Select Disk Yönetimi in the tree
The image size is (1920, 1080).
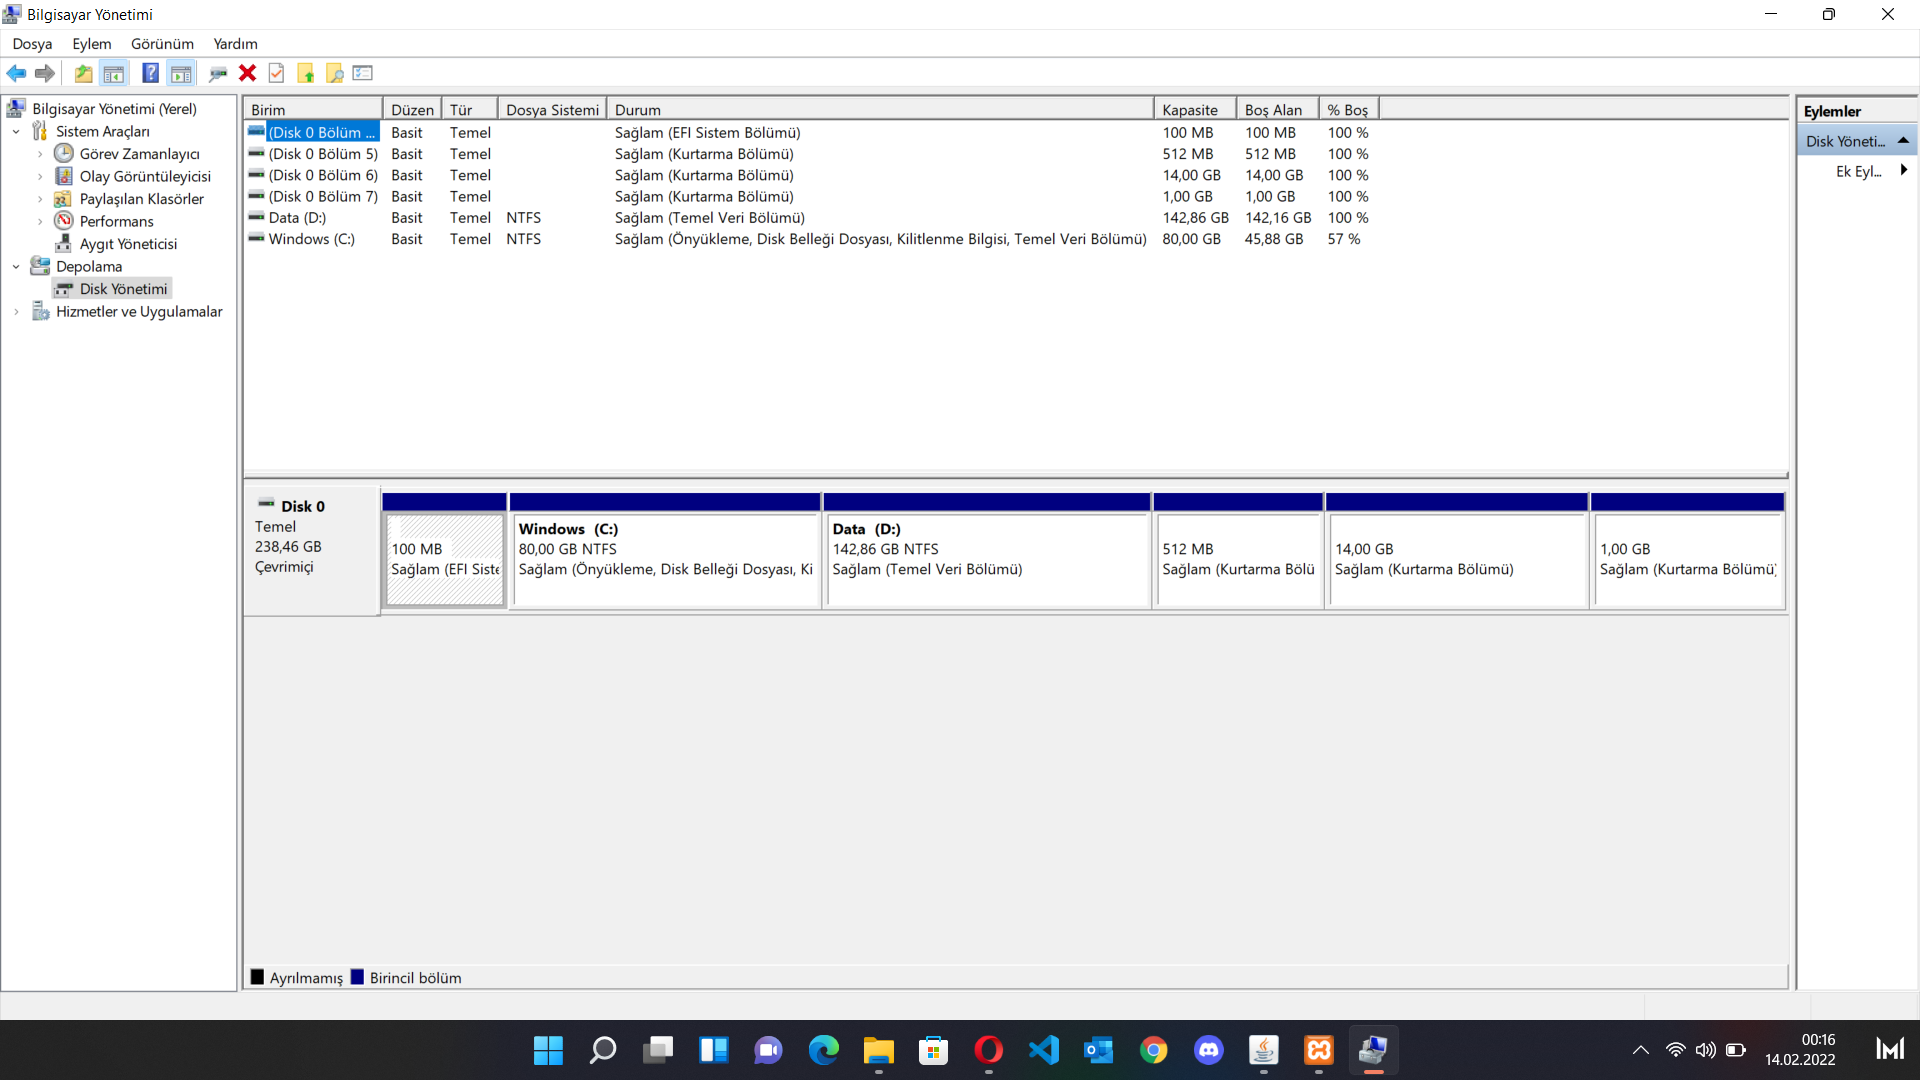(x=123, y=289)
